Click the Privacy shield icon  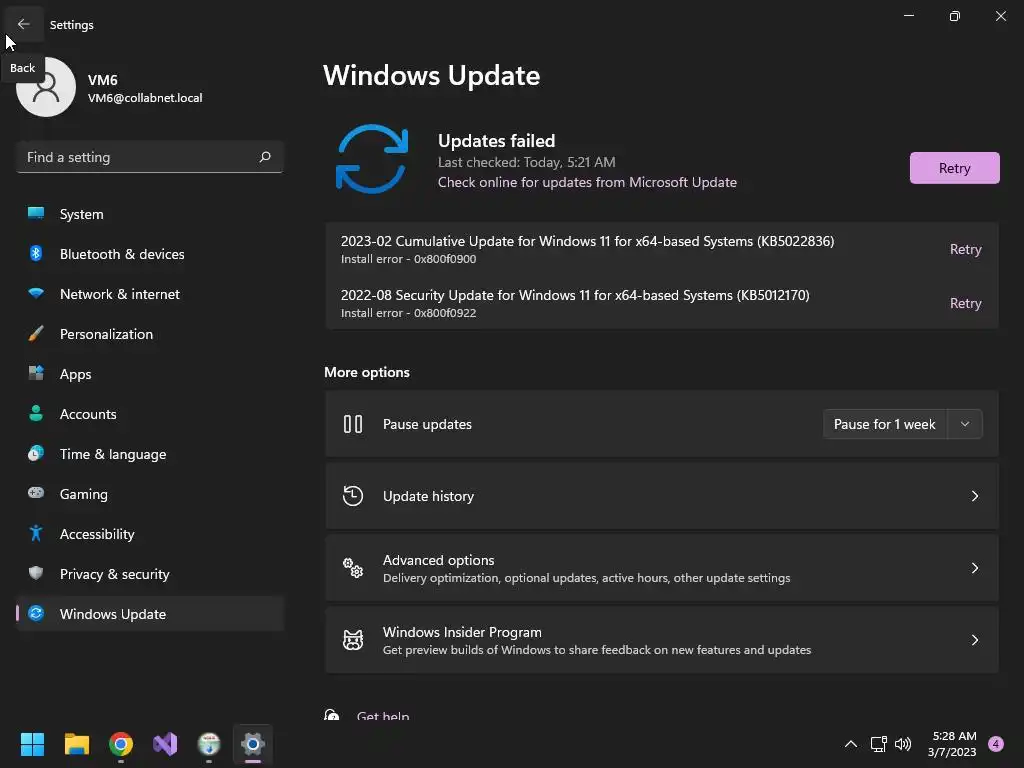coord(36,573)
